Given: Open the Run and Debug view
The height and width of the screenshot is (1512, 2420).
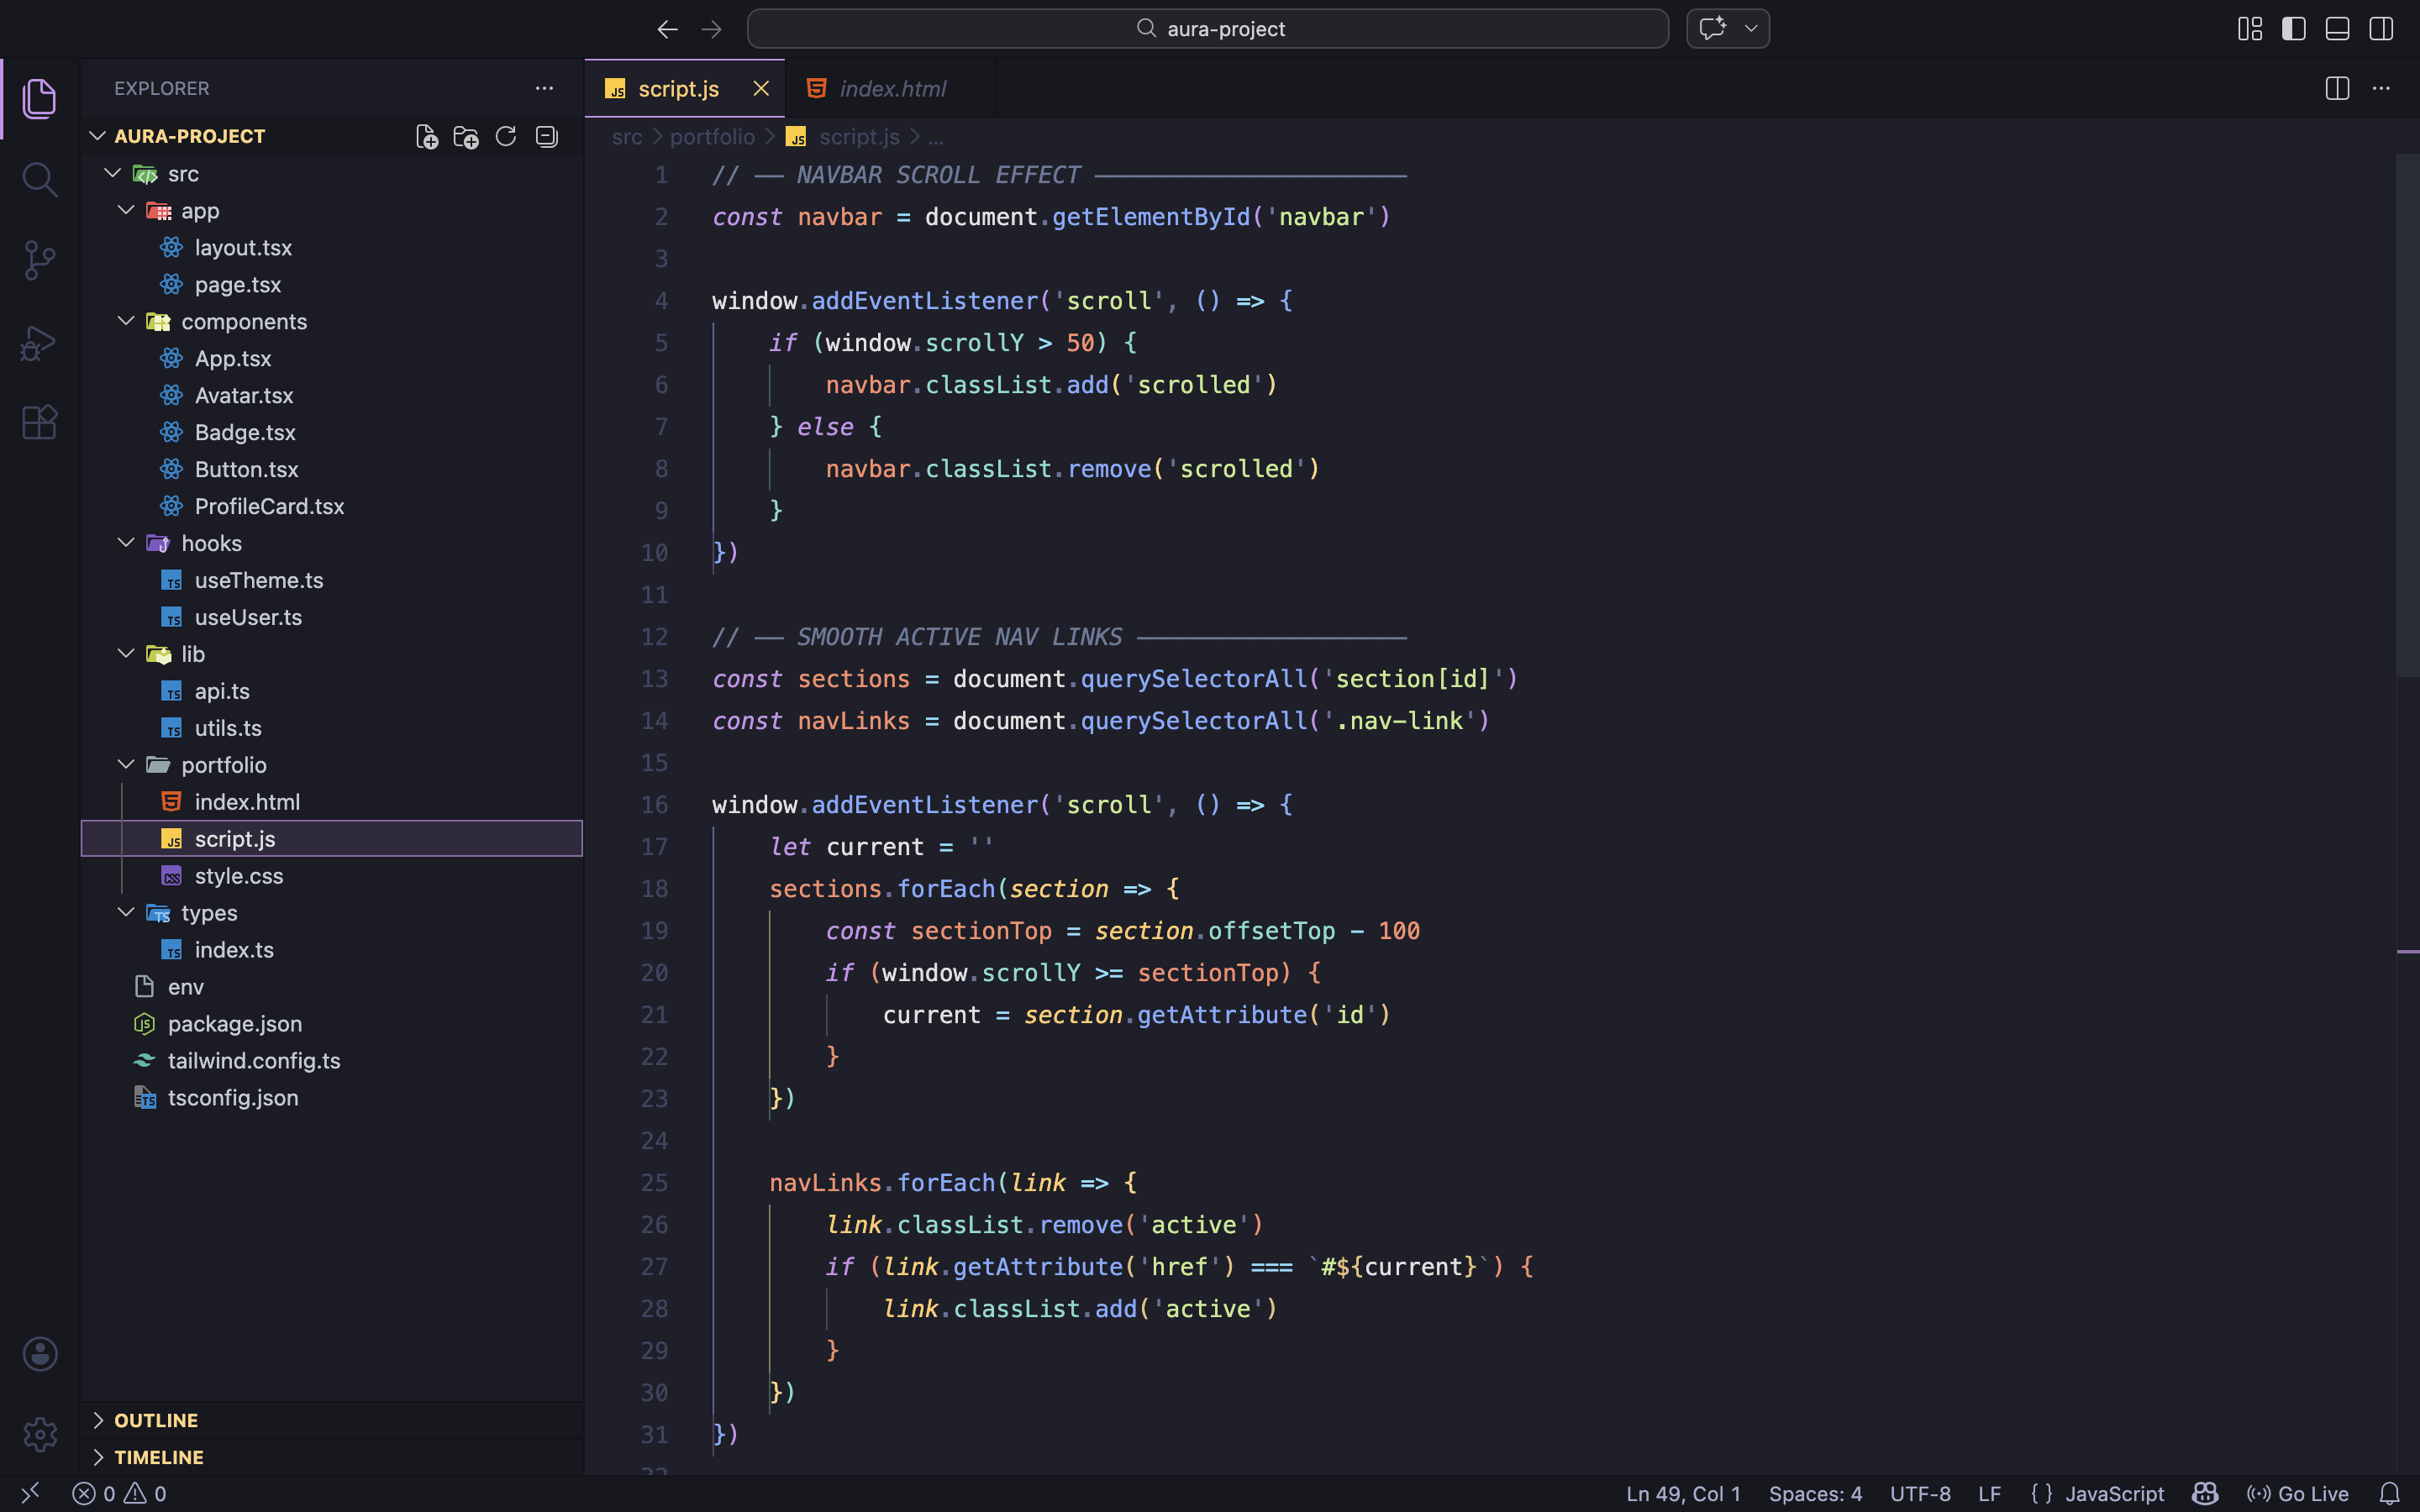Looking at the screenshot, I should (39, 343).
